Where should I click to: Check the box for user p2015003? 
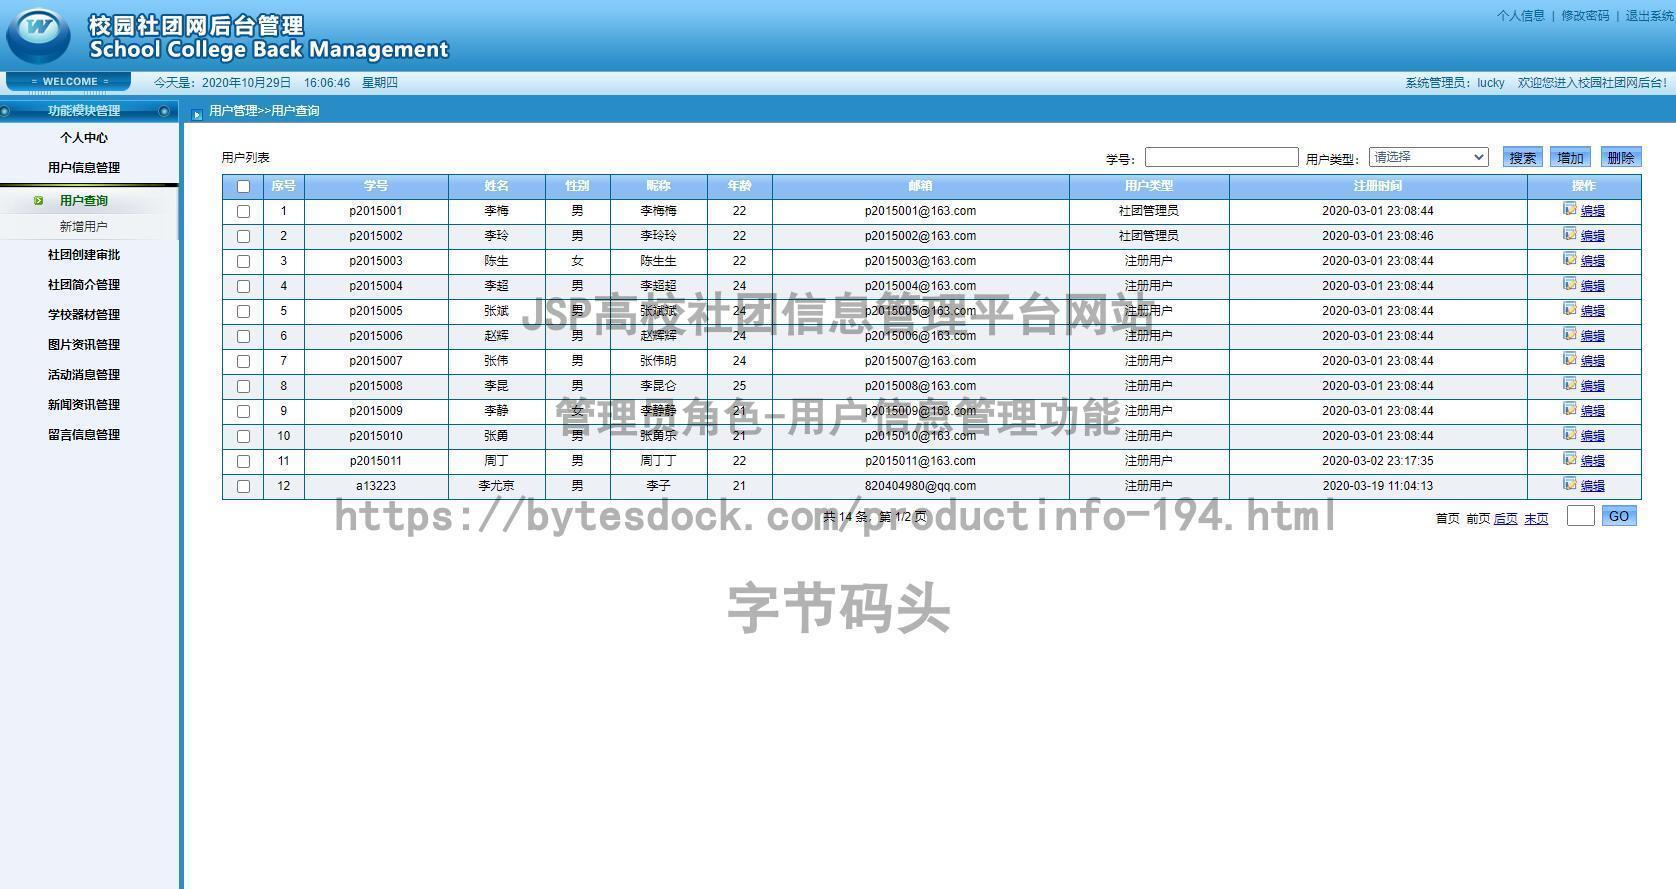tap(243, 261)
